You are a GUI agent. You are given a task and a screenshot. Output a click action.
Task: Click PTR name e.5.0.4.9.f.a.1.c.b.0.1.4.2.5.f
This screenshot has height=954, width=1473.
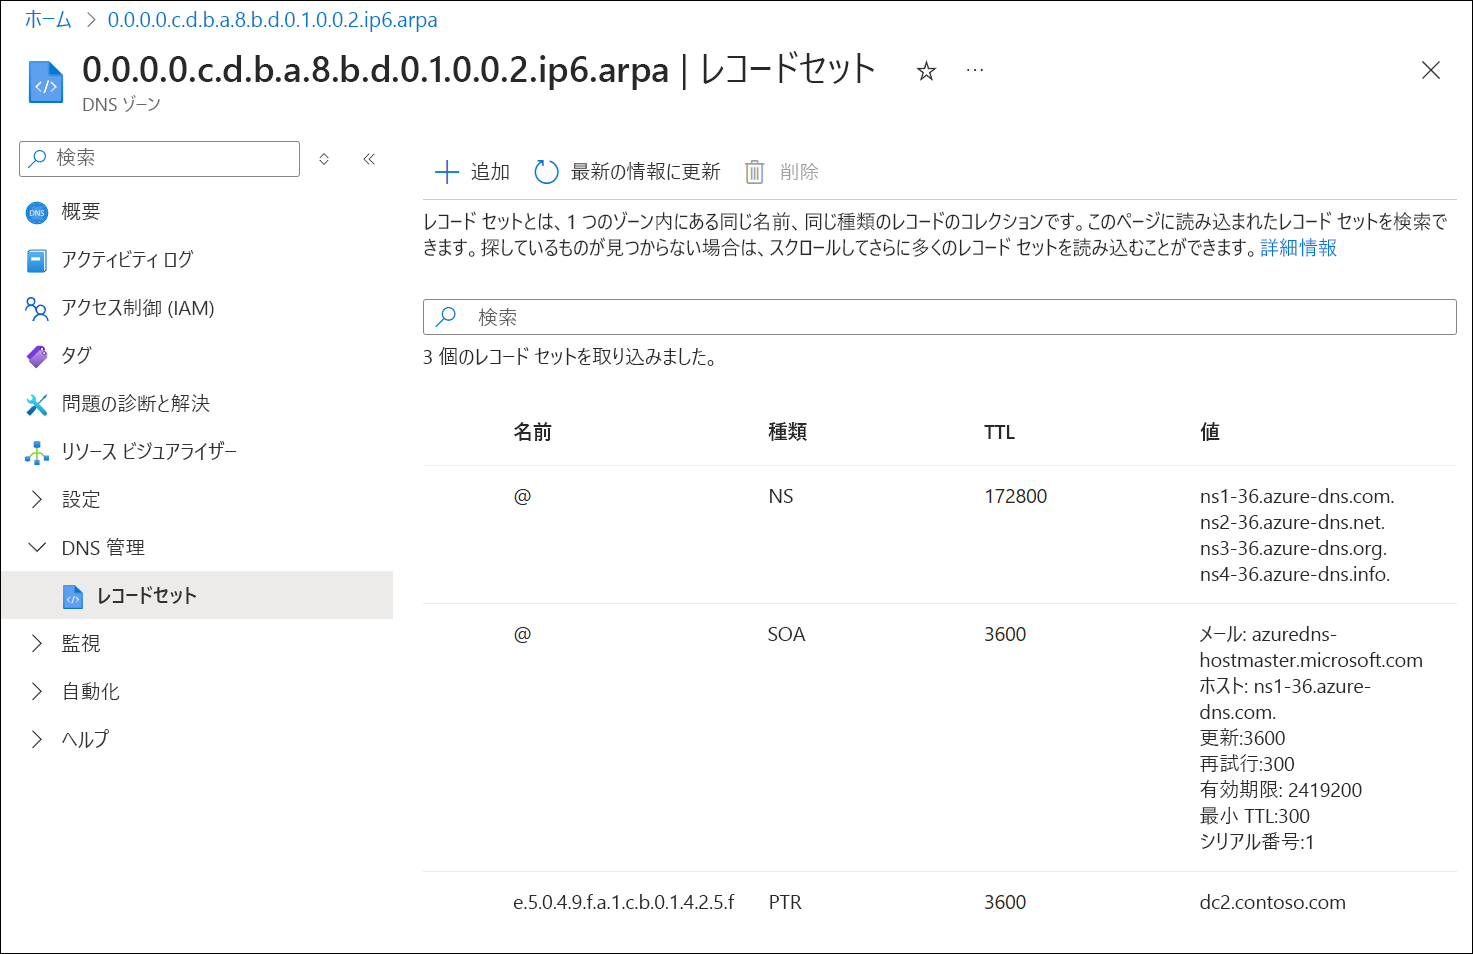(624, 903)
